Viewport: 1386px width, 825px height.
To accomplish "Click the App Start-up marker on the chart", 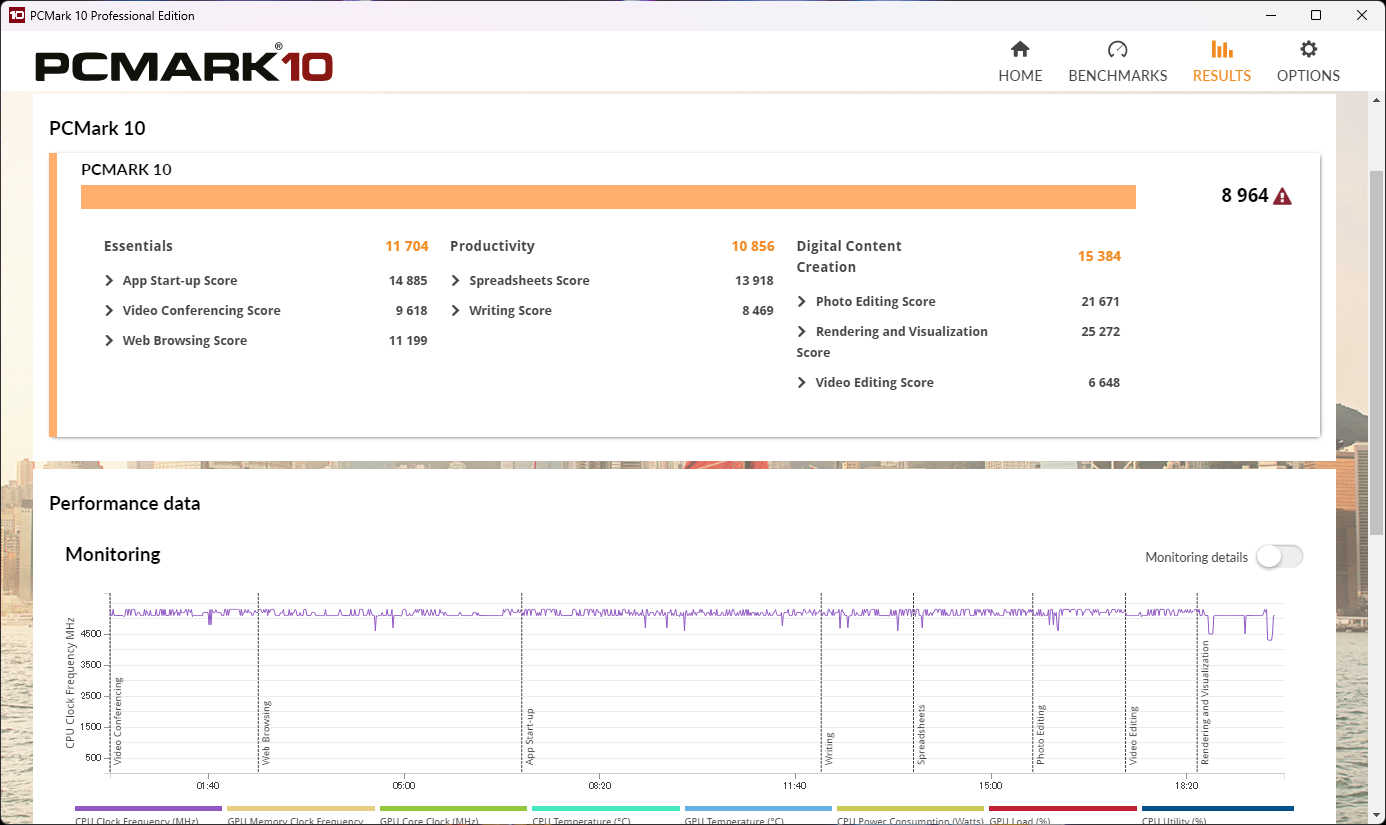I will pos(530,736).
